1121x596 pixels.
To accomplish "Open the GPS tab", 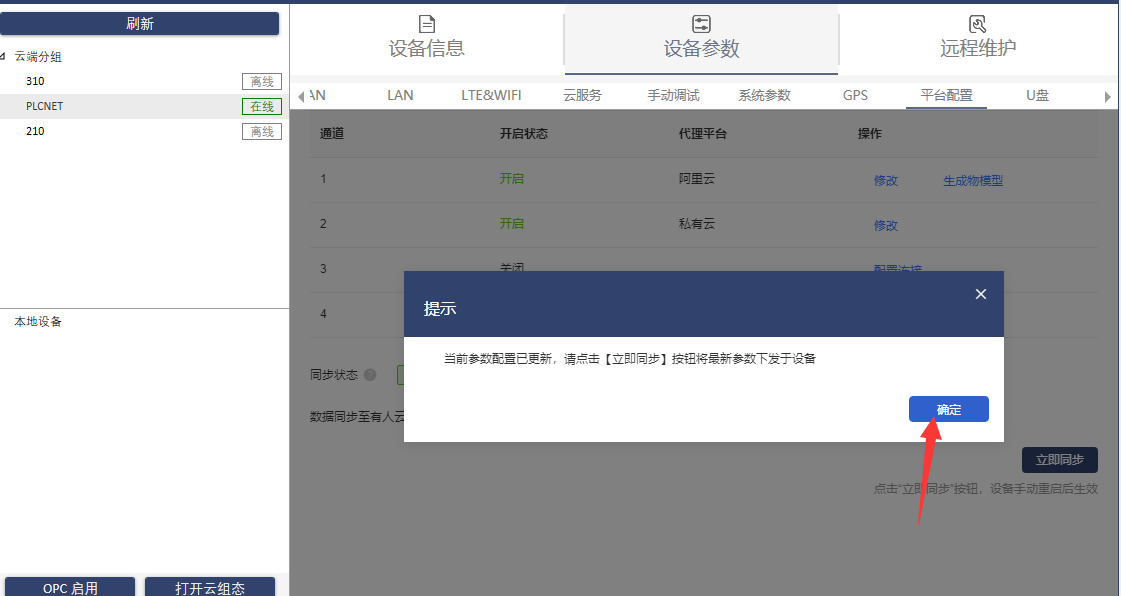I will (855, 95).
